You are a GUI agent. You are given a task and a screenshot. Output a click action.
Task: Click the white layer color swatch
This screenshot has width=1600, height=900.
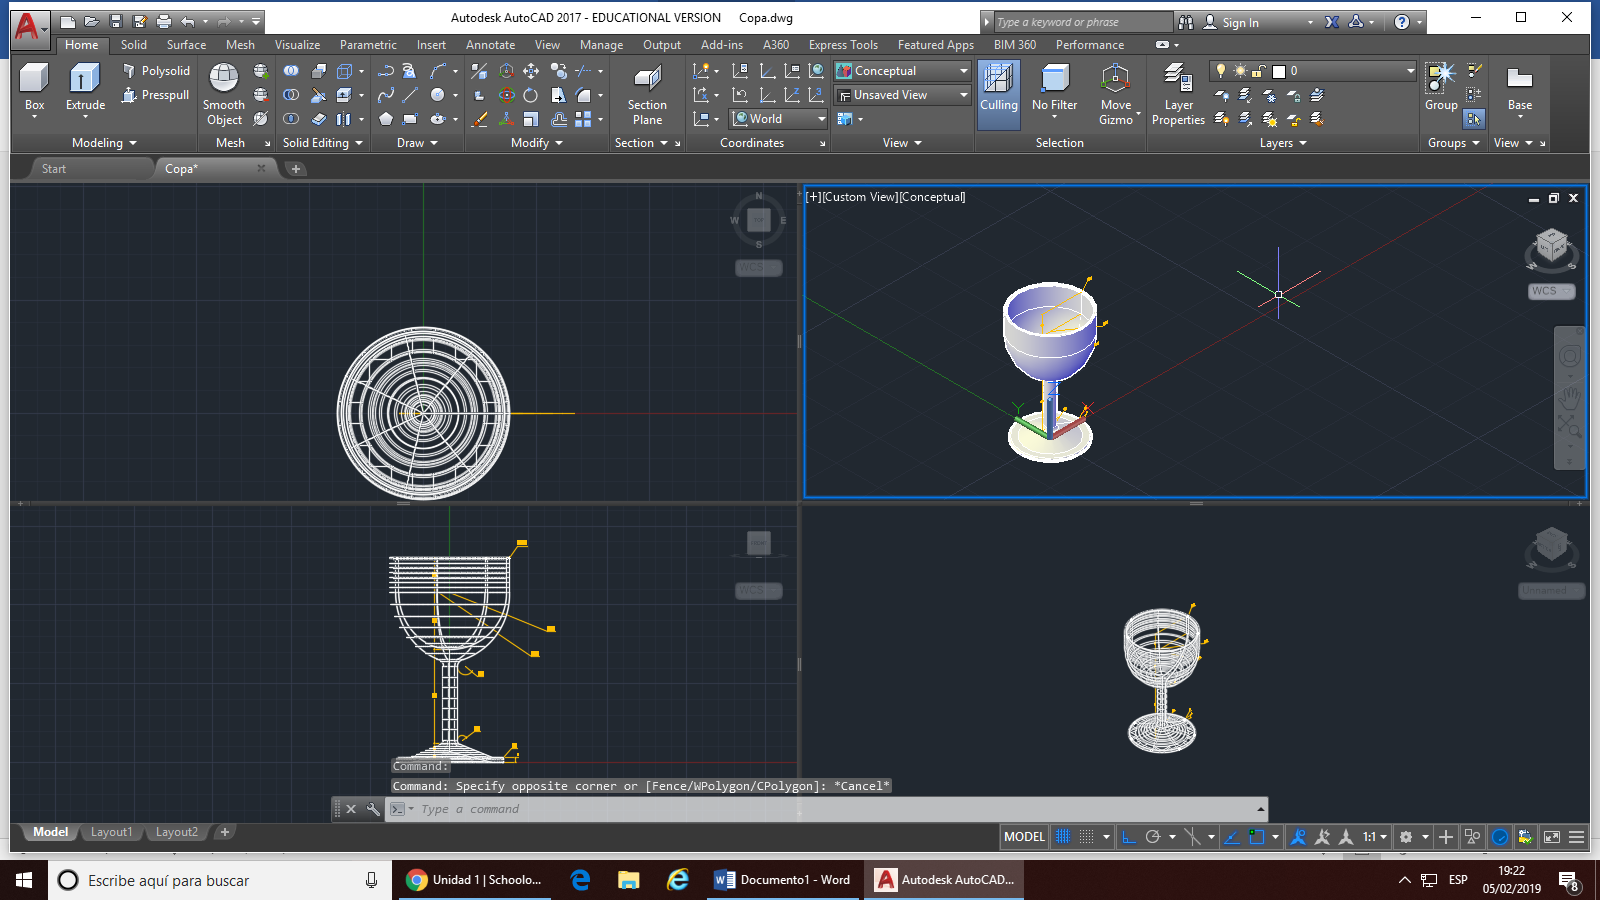[x=1278, y=71]
